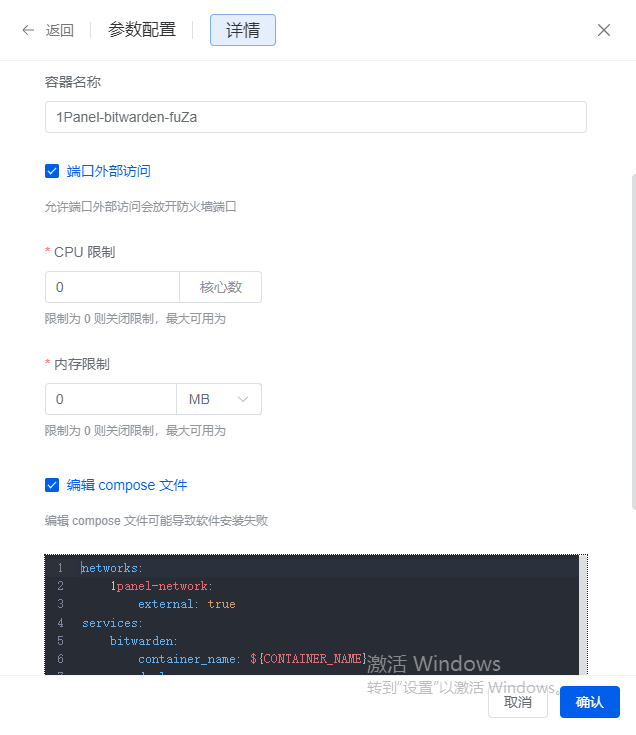The width and height of the screenshot is (636, 735).
Task: Open the MB unit dropdown
Action: click(218, 399)
